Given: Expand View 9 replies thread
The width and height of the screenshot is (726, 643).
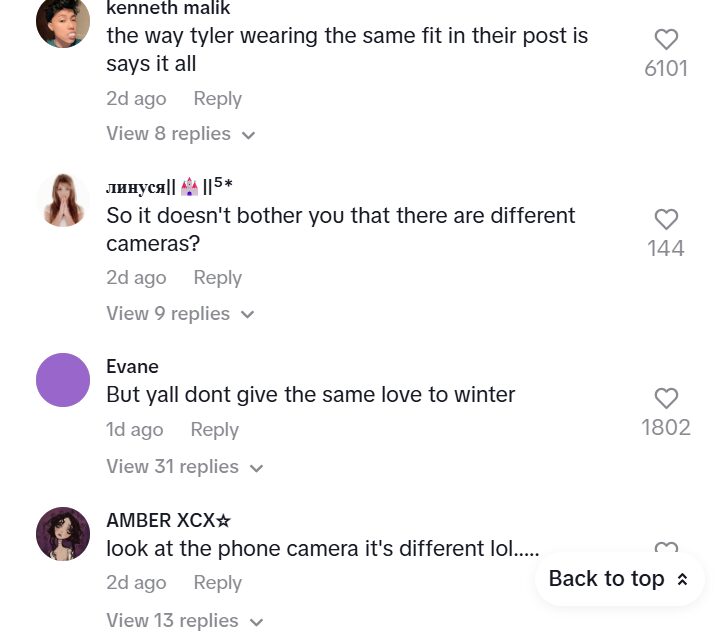Looking at the screenshot, I should [180, 314].
